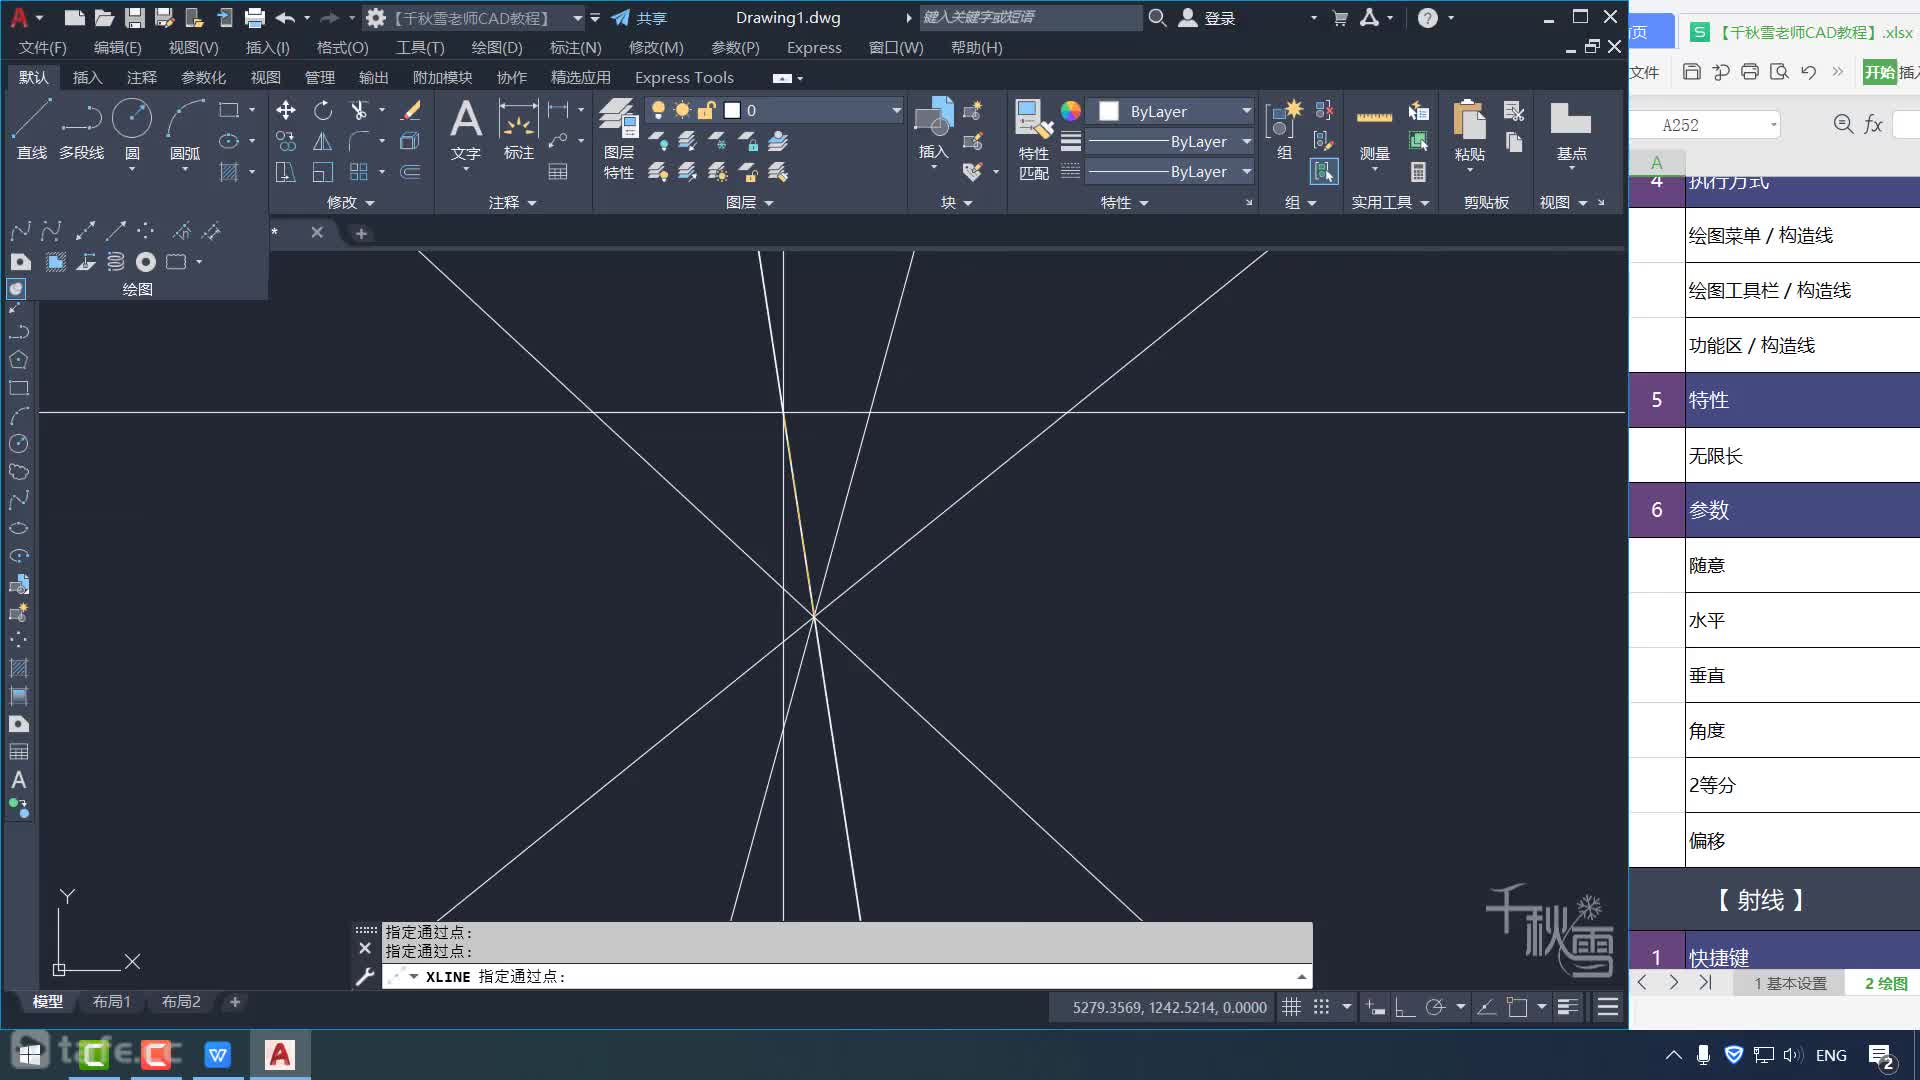Open the 修改(M) menu
The width and height of the screenshot is (1920, 1080).
pyautogui.click(x=656, y=47)
